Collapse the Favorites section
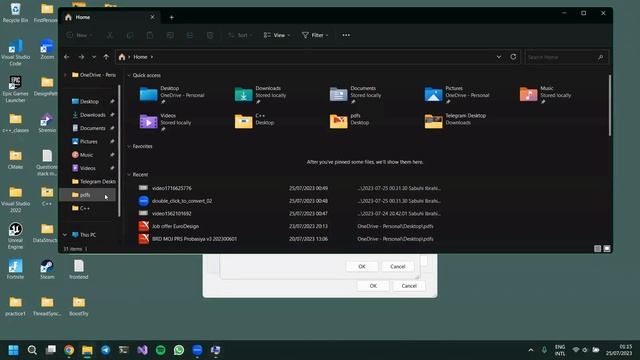Viewport: 640px width, 360px height. pyautogui.click(x=129, y=146)
